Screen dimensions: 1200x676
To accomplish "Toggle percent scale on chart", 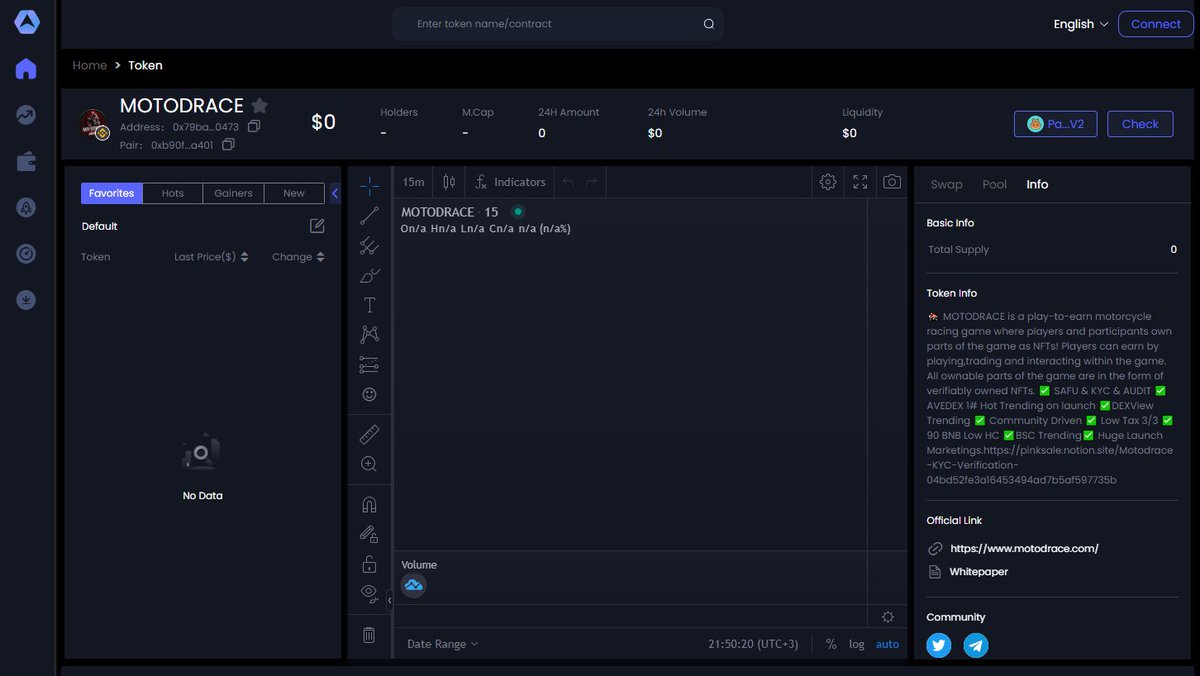I will (x=831, y=644).
